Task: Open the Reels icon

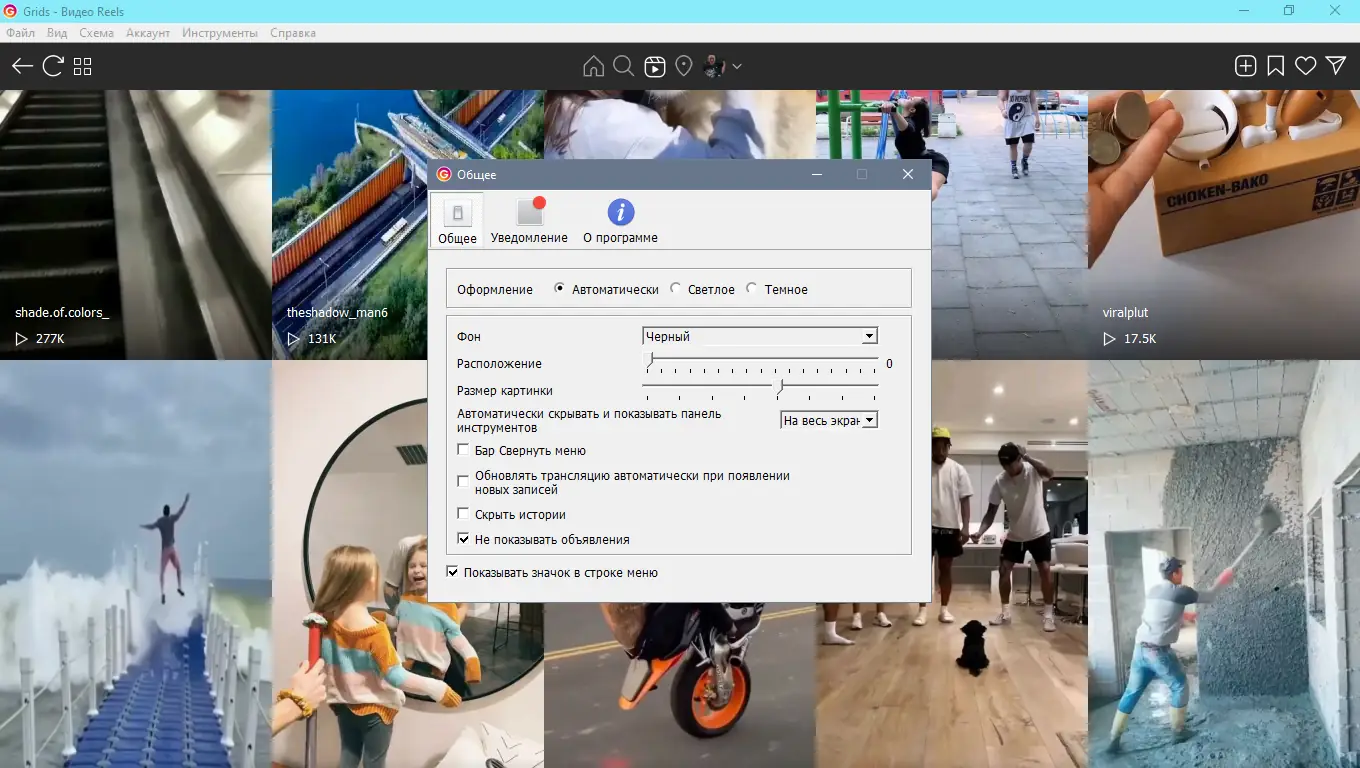Action: [x=654, y=66]
